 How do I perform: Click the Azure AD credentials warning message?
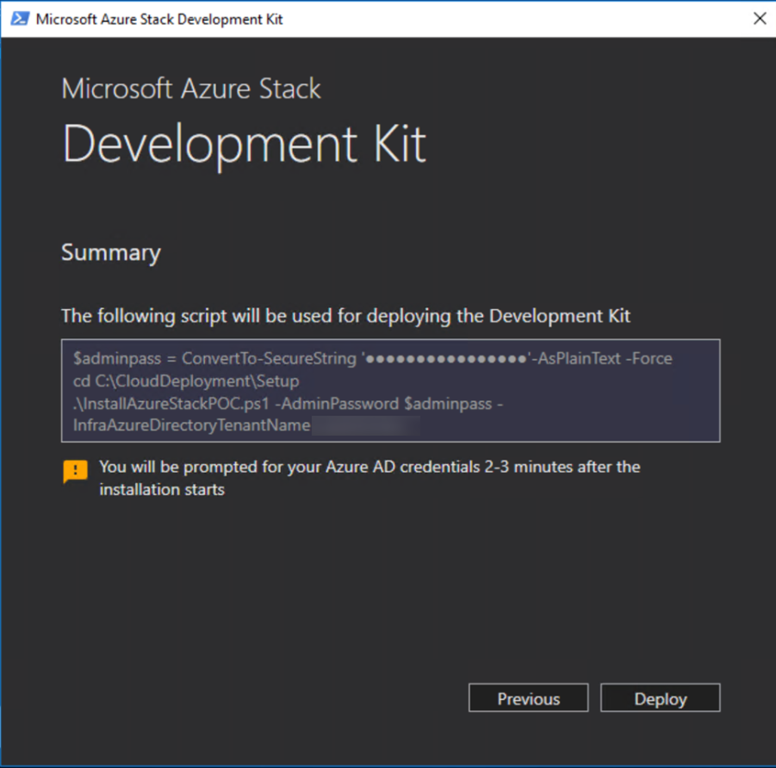[369, 467]
